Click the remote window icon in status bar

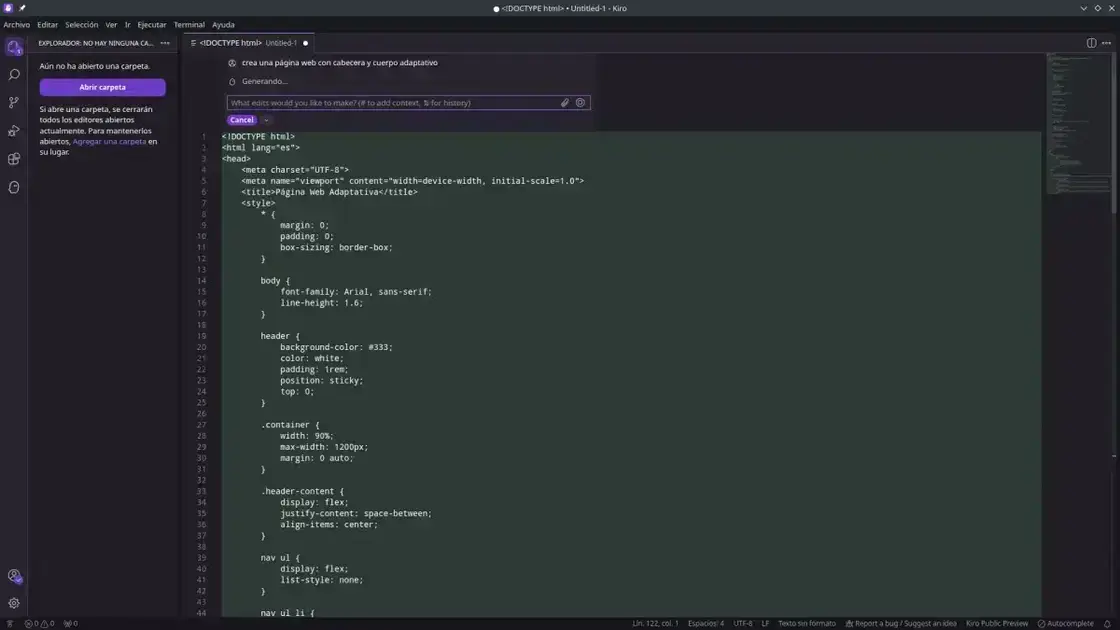coord(10,624)
